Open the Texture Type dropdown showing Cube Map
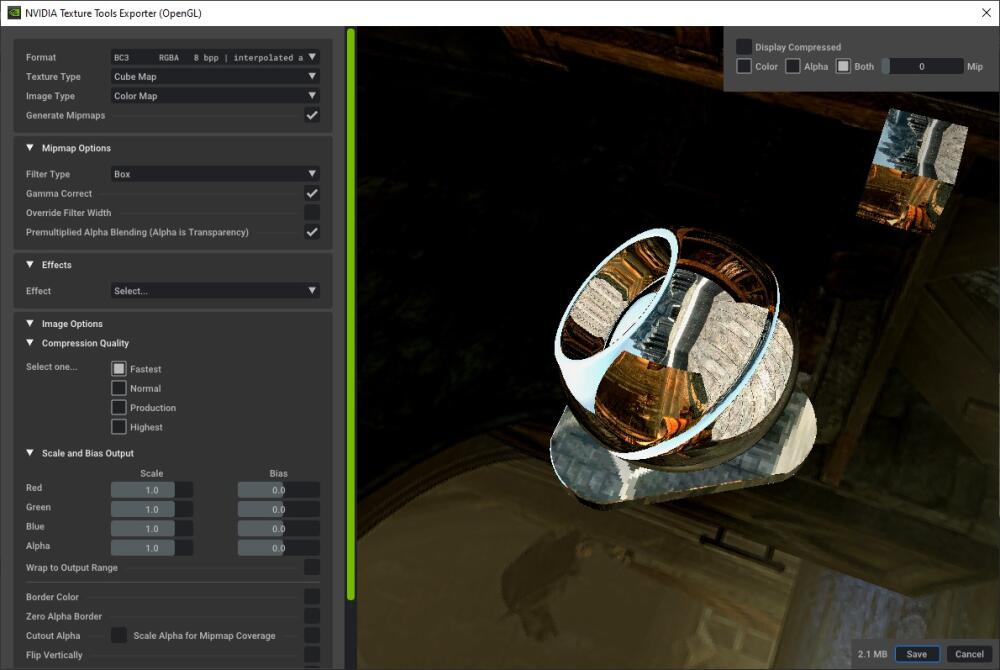This screenshot has height=670, width=1000. (x=215, y=76)
